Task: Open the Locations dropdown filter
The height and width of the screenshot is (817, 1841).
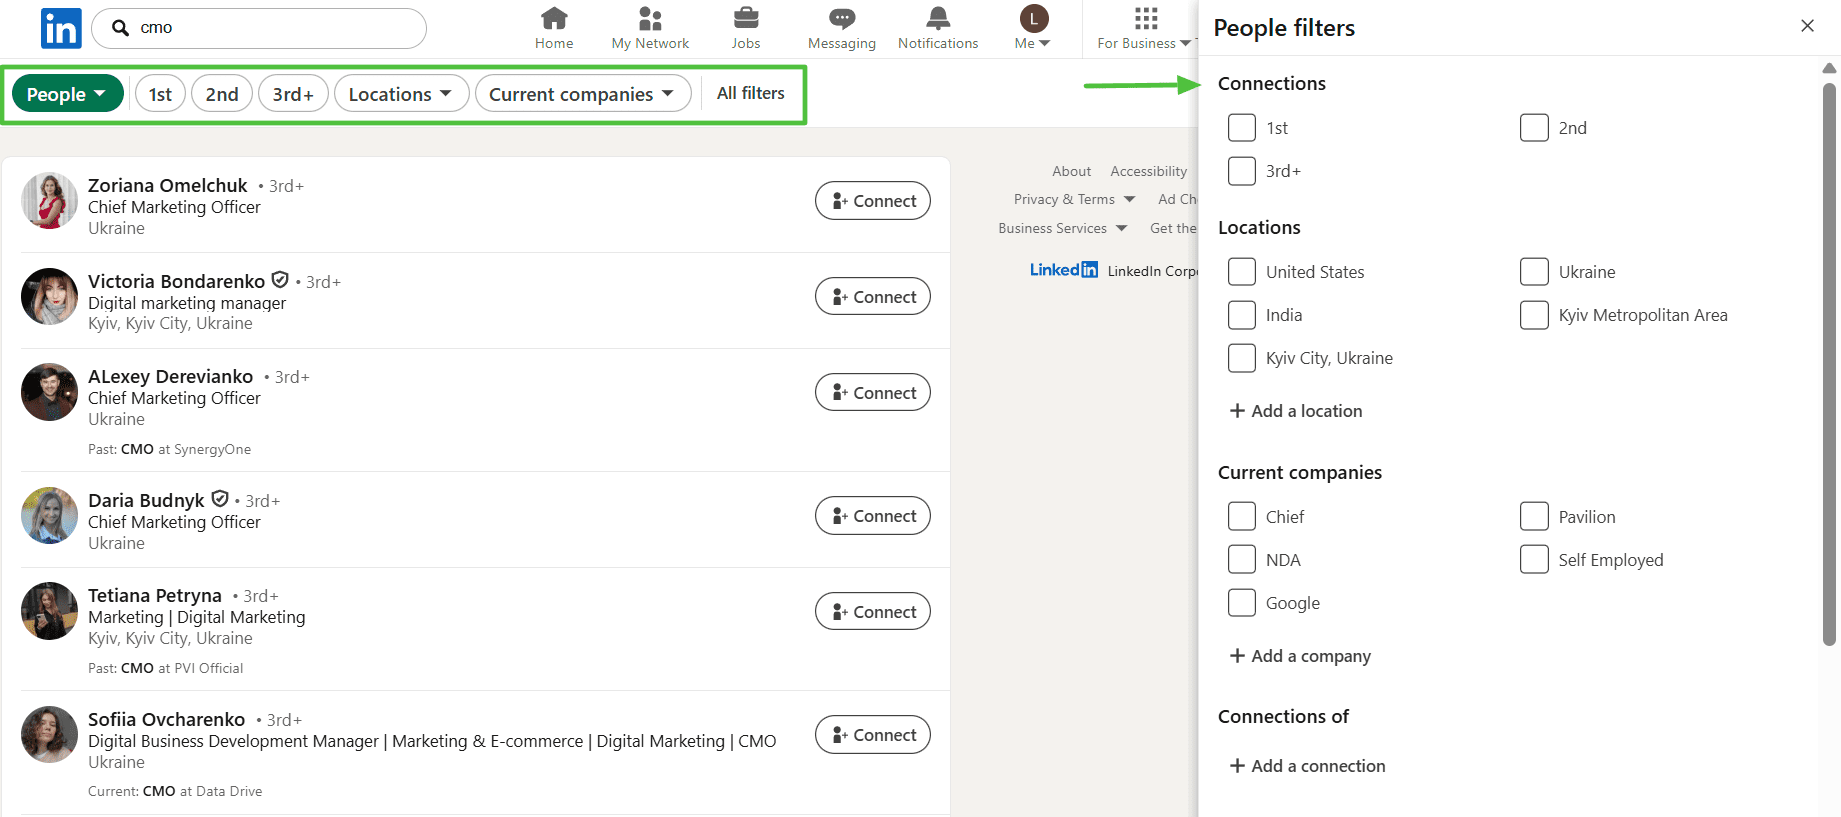Action: click(400, 94)
